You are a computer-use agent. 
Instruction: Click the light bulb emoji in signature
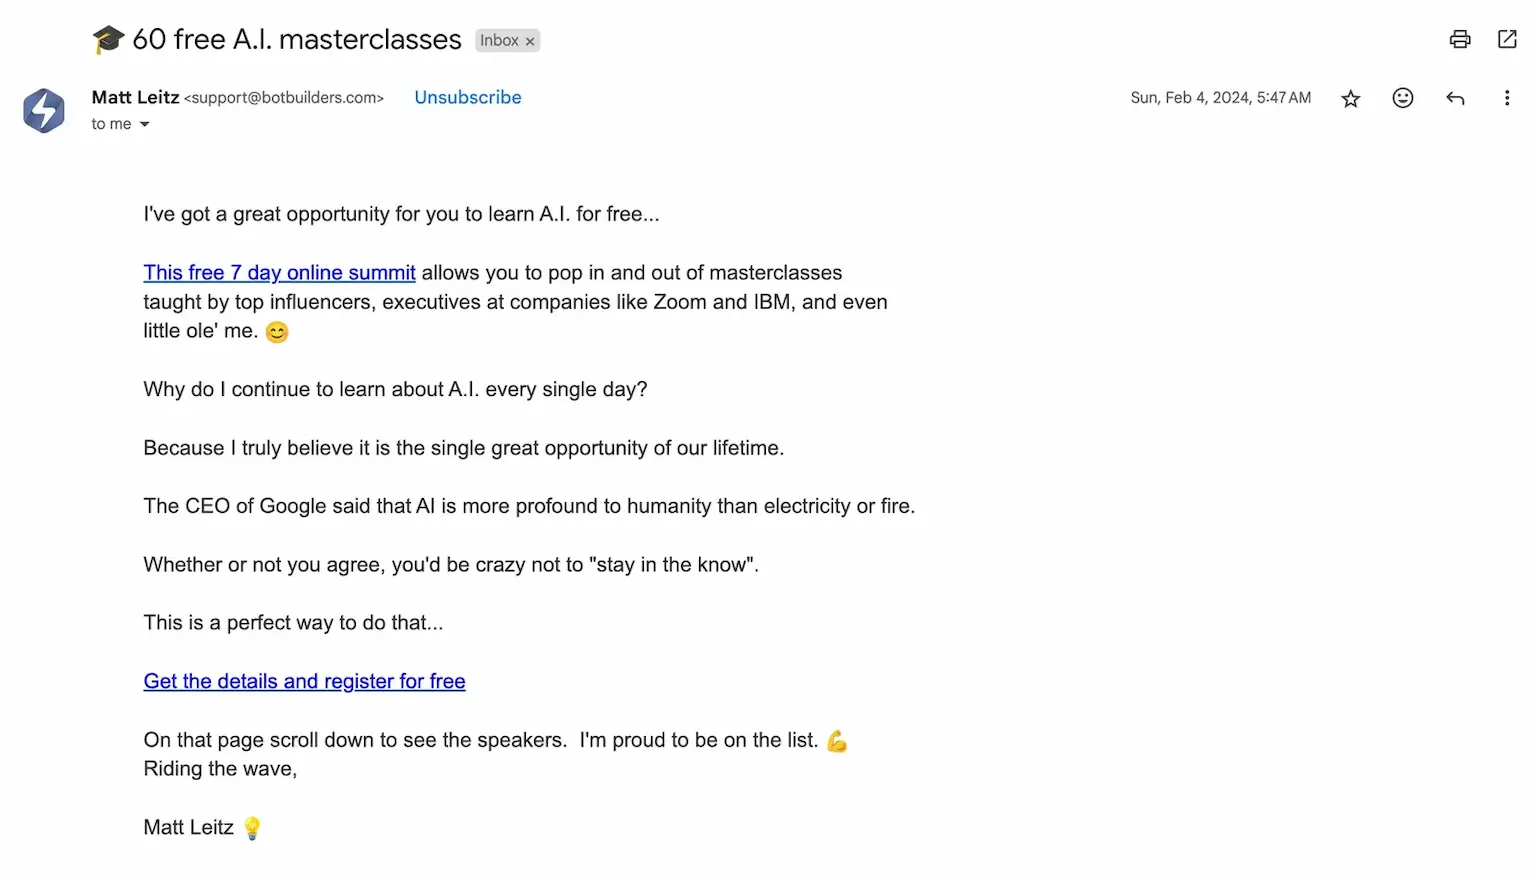[252, 828]
